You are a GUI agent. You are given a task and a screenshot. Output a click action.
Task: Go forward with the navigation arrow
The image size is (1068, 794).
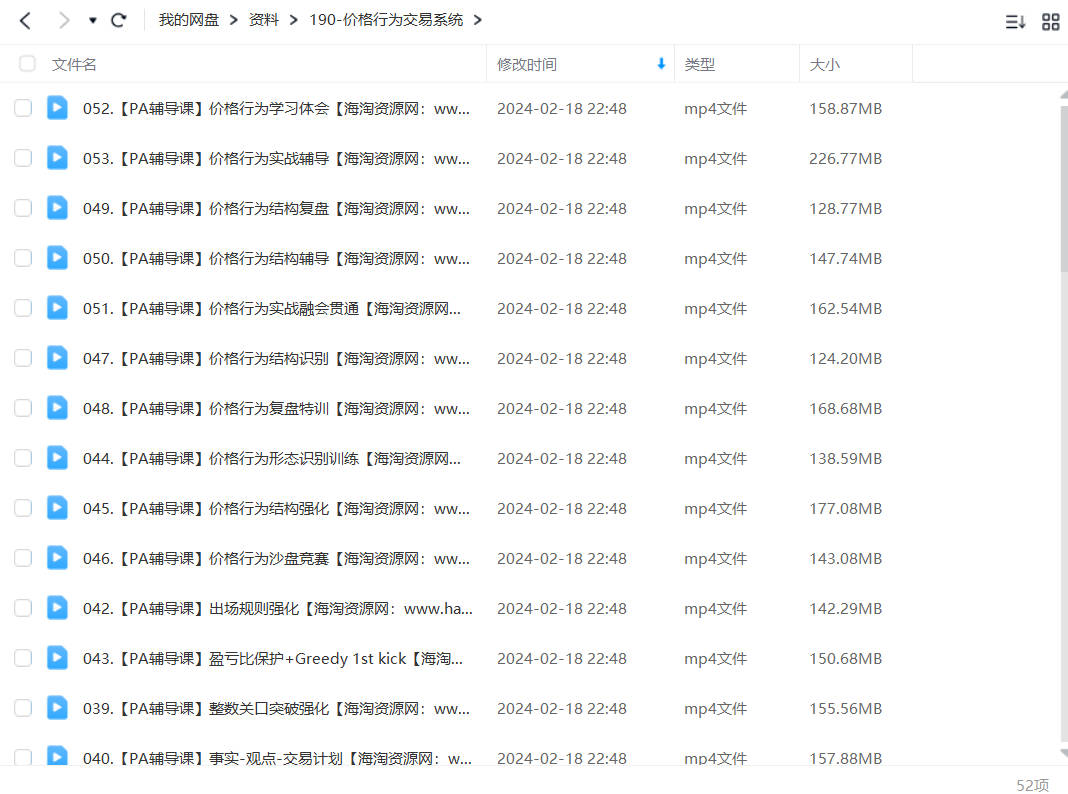pos(63,20)
